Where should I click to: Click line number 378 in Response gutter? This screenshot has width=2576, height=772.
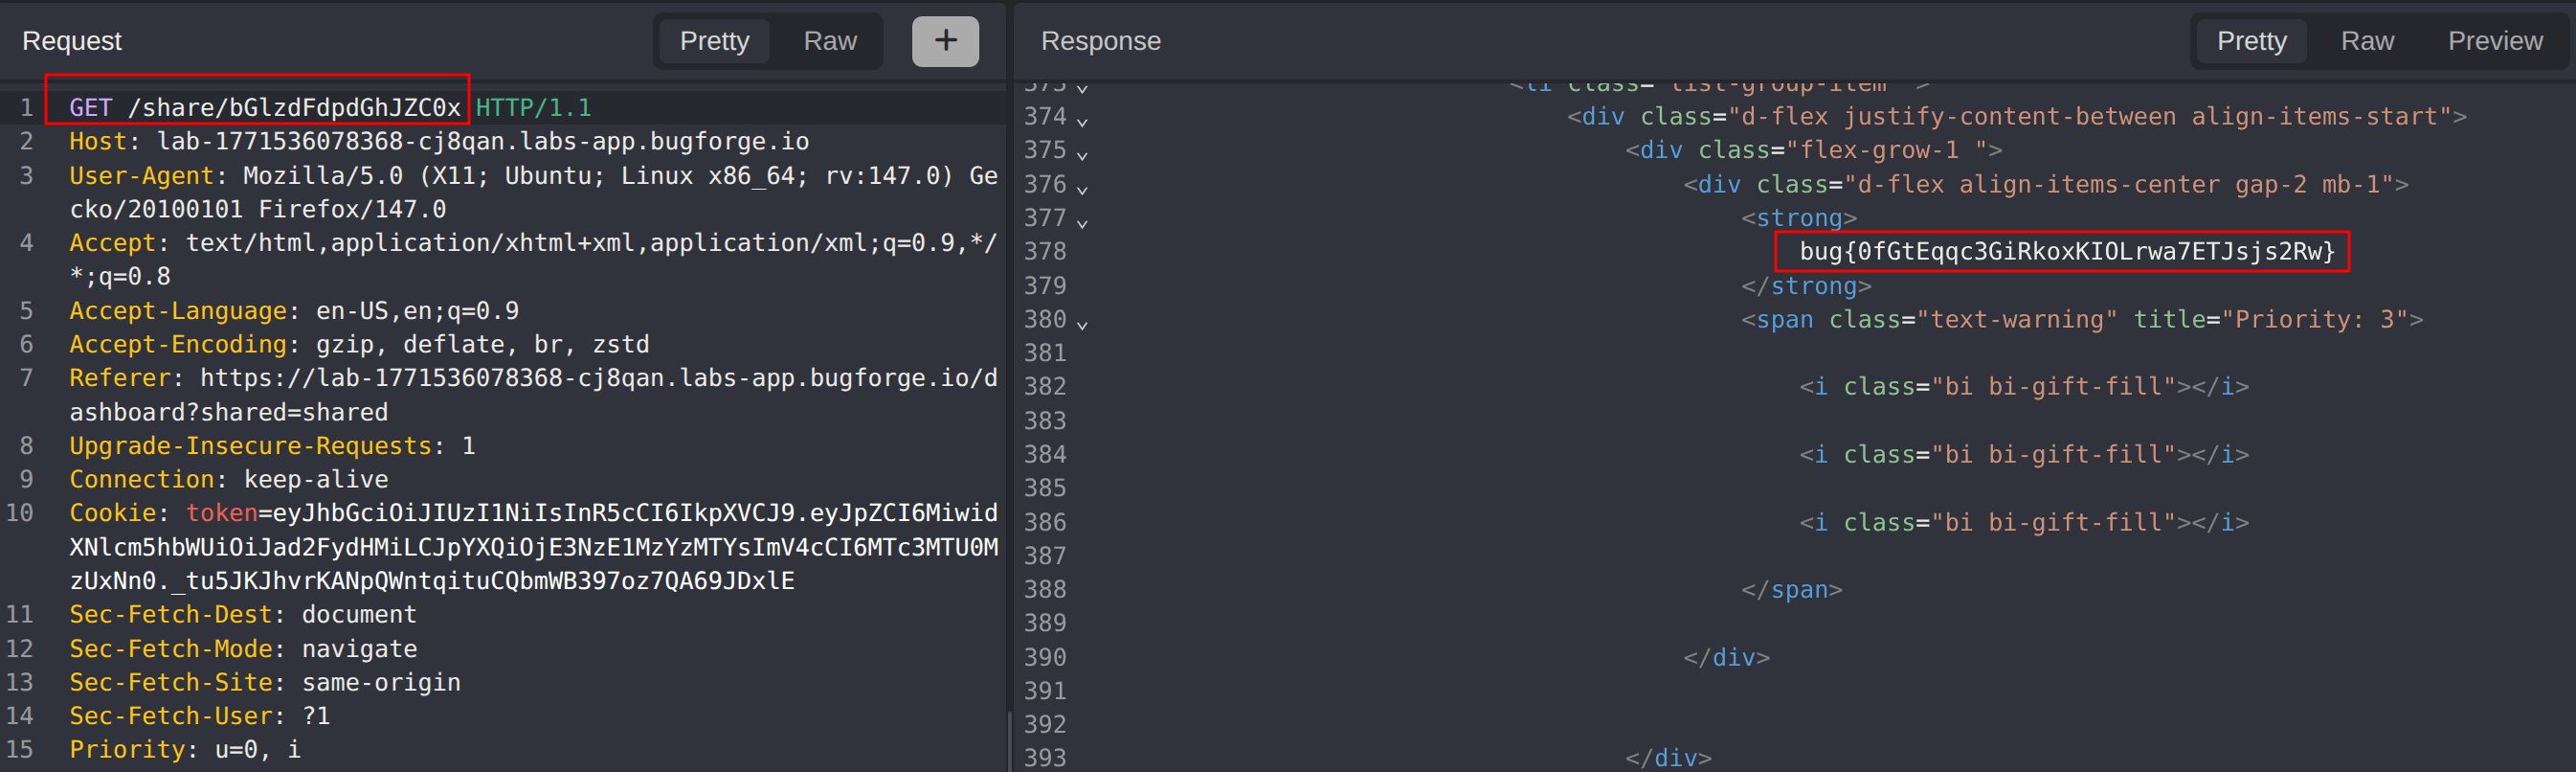(x=1045, y=252)
